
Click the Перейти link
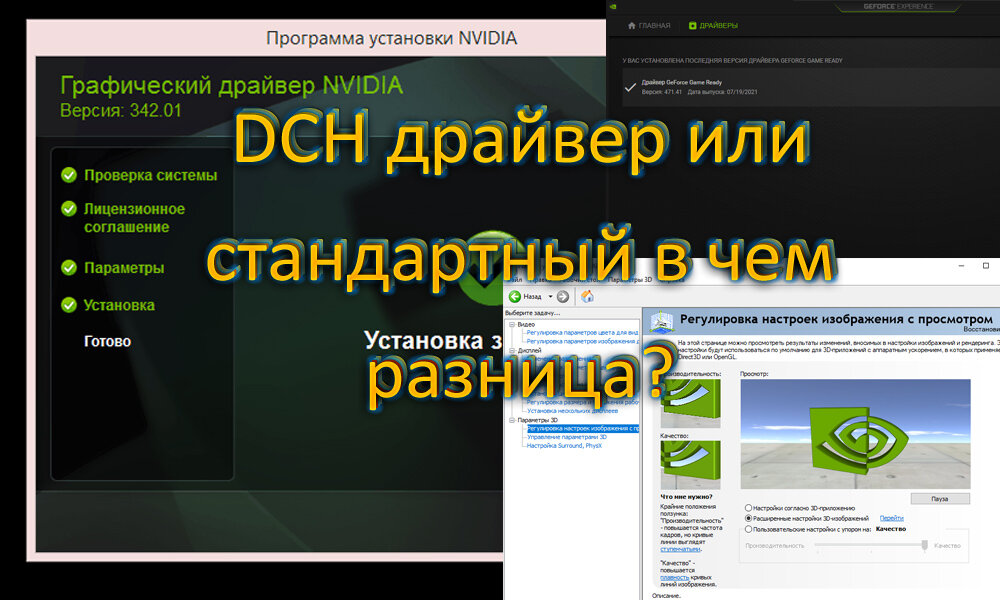coord(892,518)
